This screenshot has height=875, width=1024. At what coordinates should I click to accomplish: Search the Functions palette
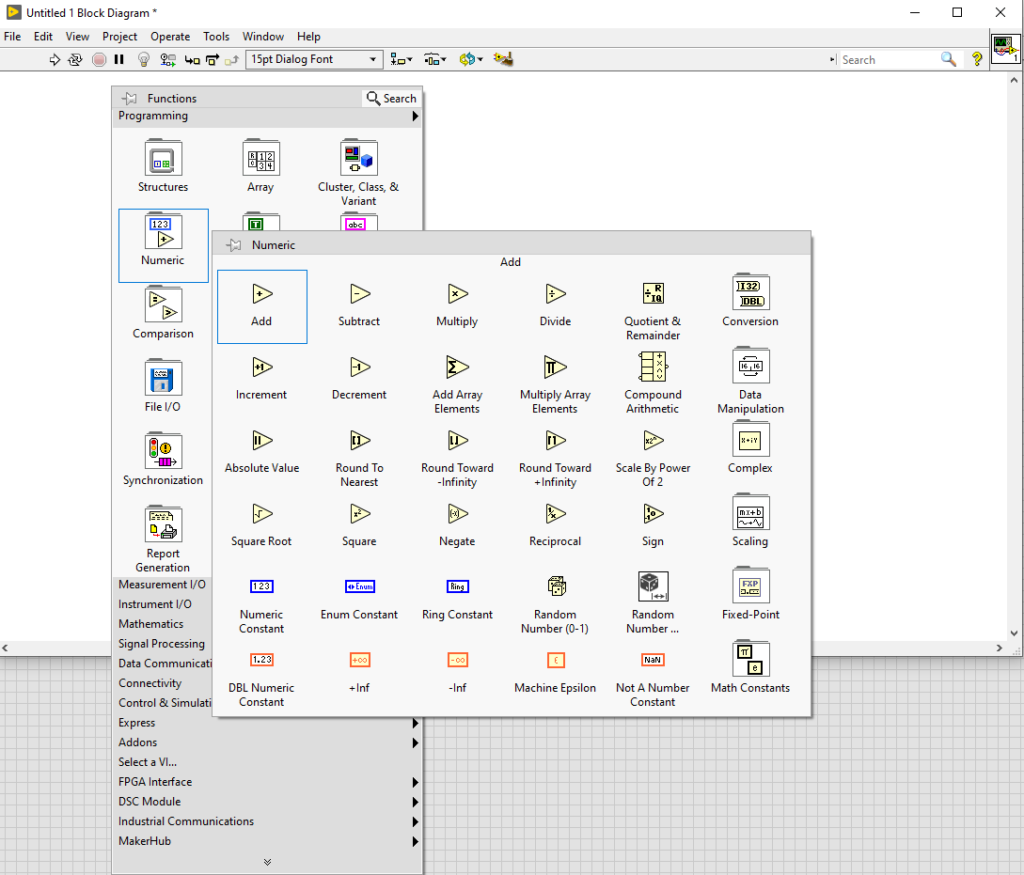coord(391,99)
